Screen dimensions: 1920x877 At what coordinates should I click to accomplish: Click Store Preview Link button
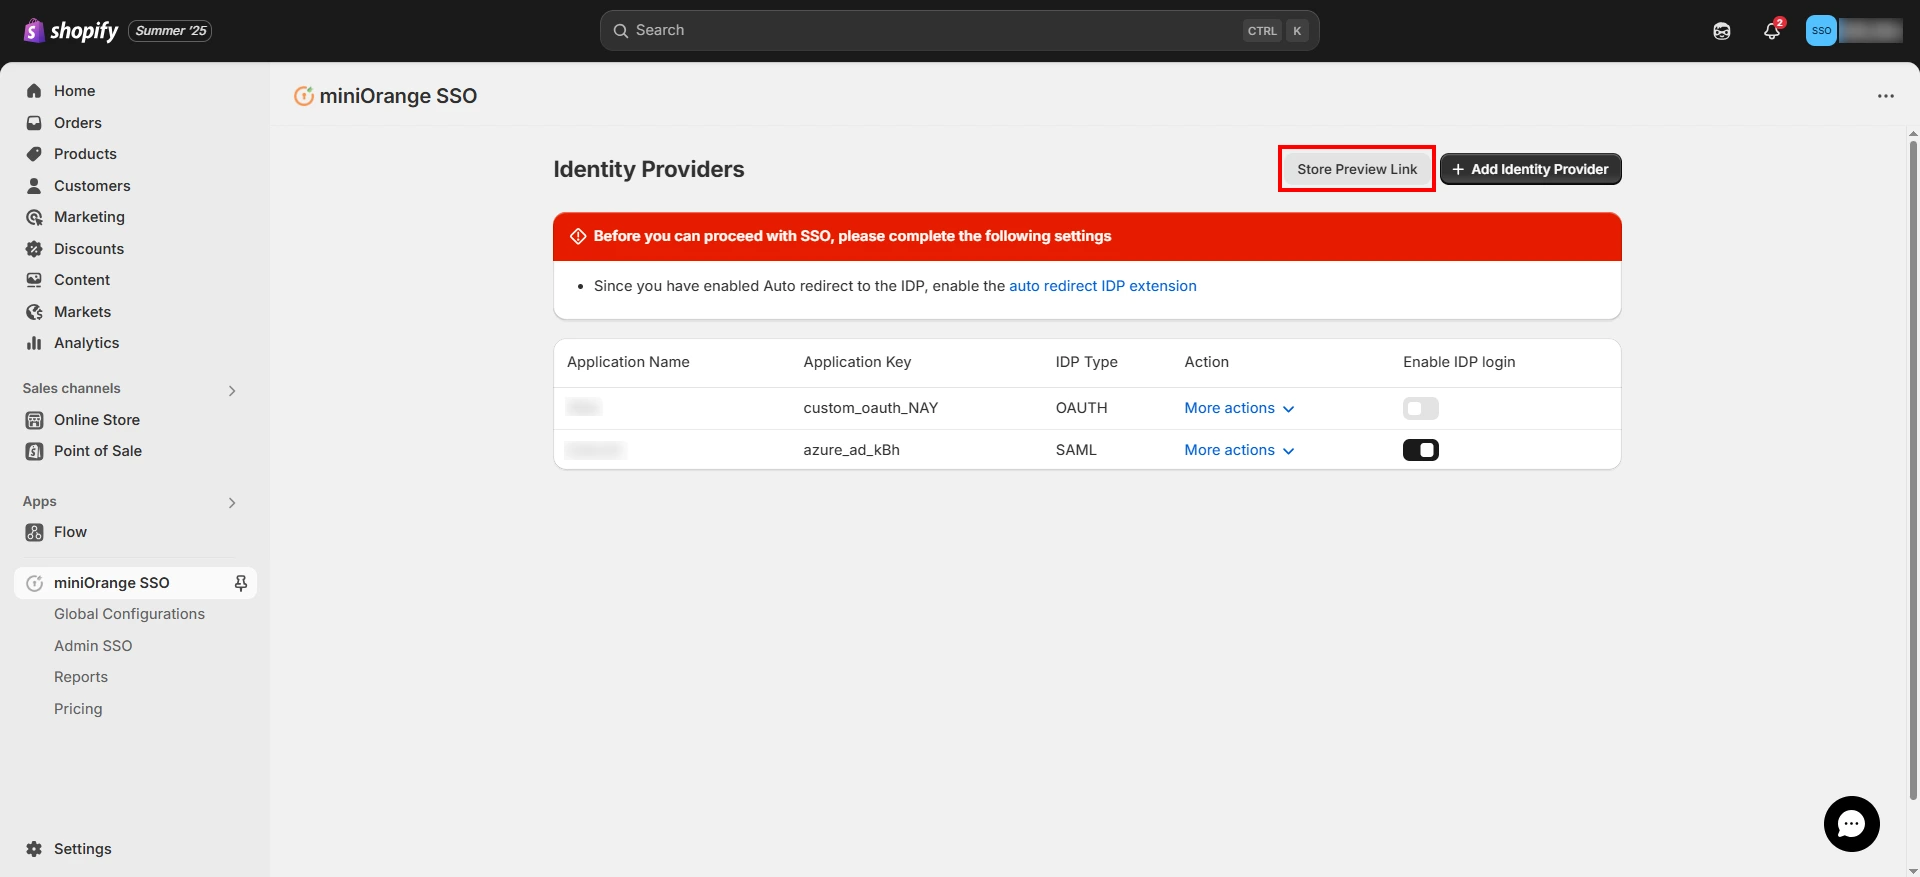point(1357,169)
